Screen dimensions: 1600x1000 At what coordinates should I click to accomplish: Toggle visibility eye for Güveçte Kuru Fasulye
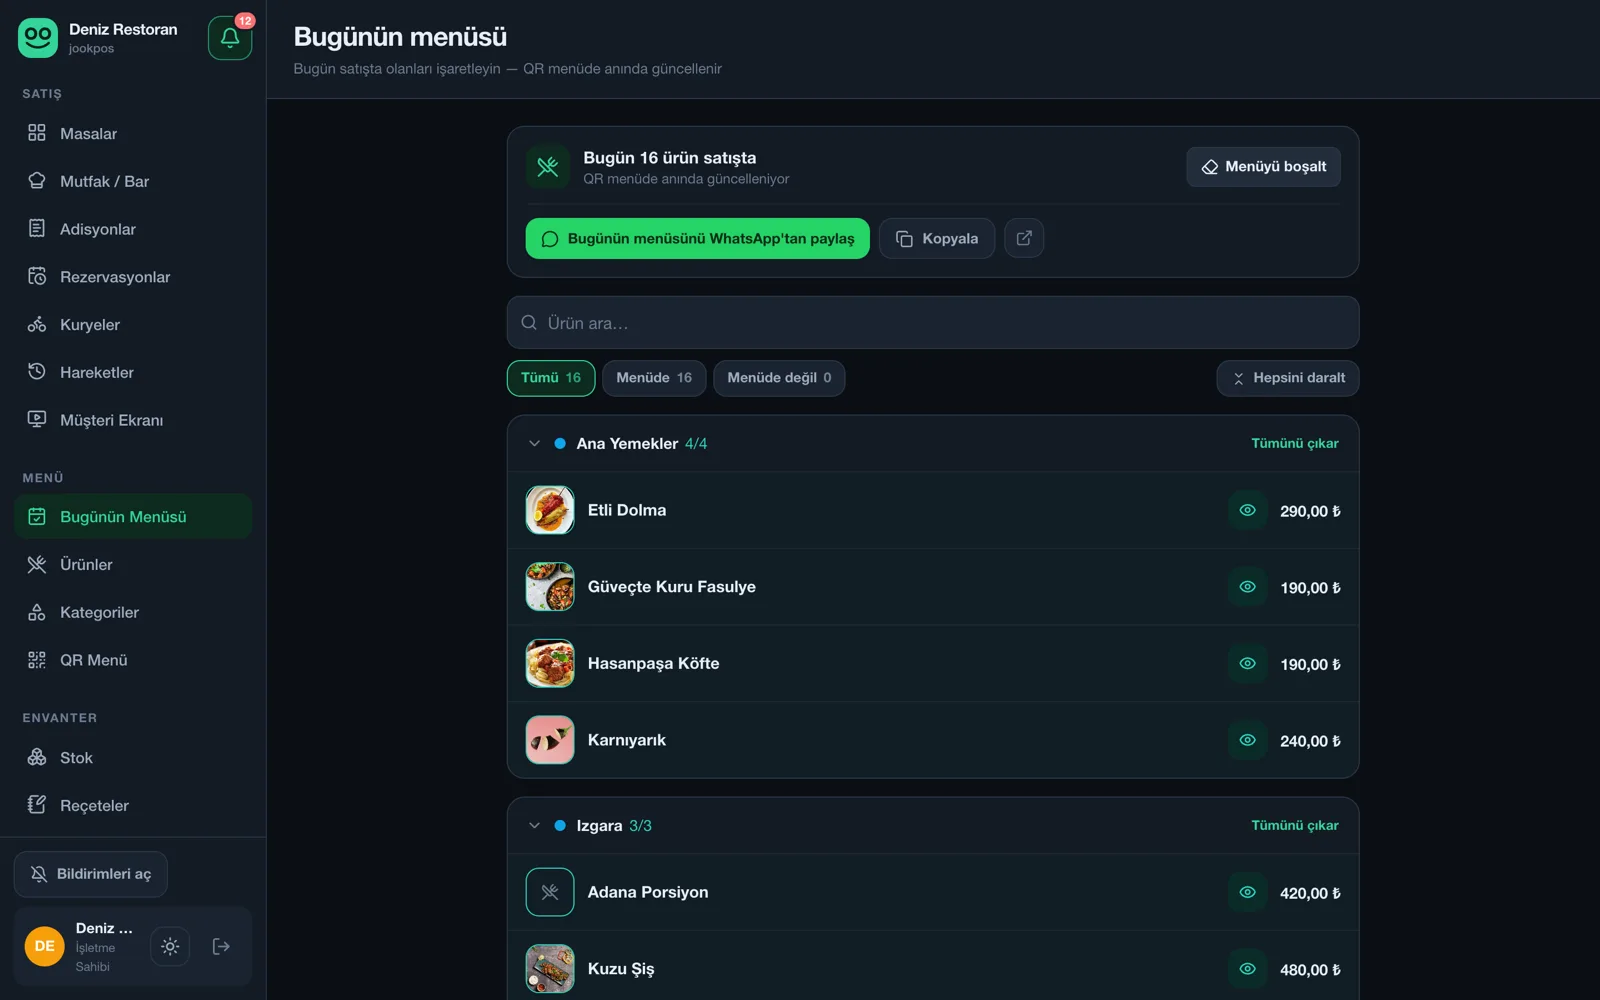(x=1248, y=587)
